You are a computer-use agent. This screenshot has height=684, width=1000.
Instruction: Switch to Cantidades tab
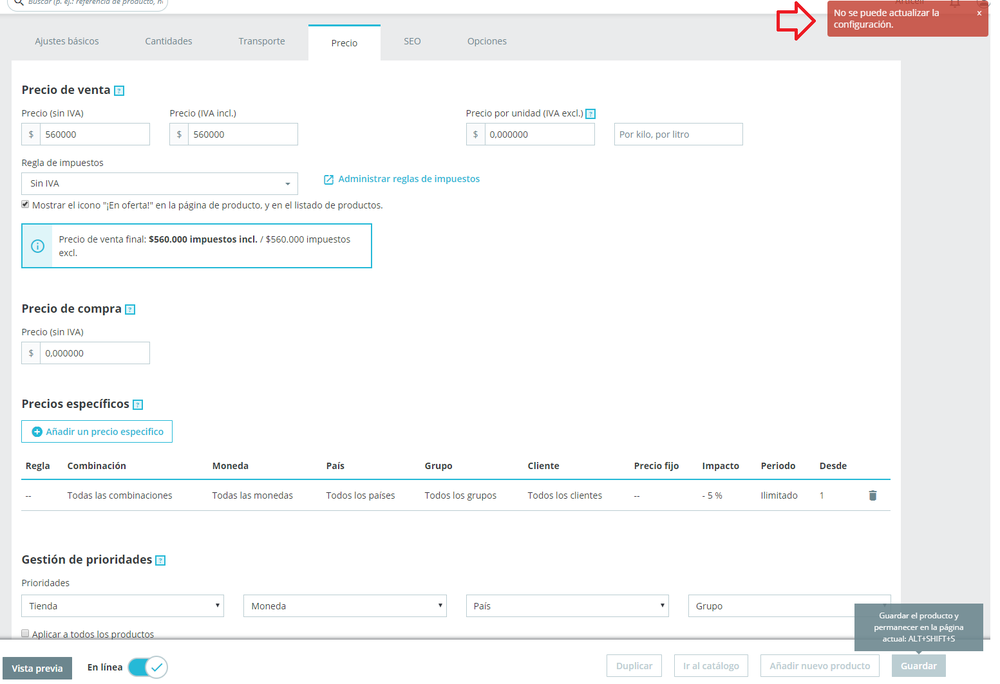click(x=168, y=41)
